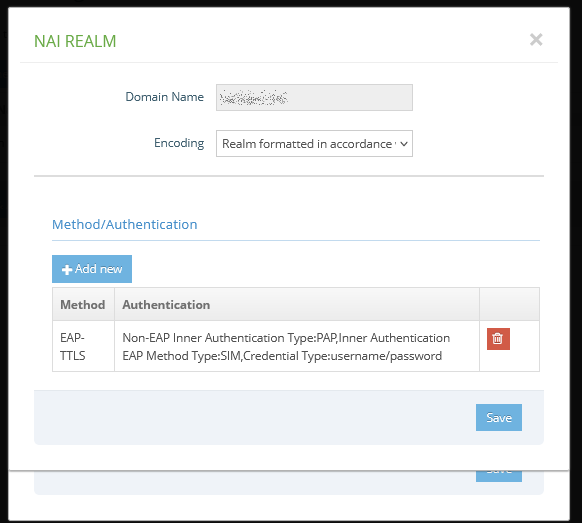Click the NAI REALM title

click(x=75, y=41)
